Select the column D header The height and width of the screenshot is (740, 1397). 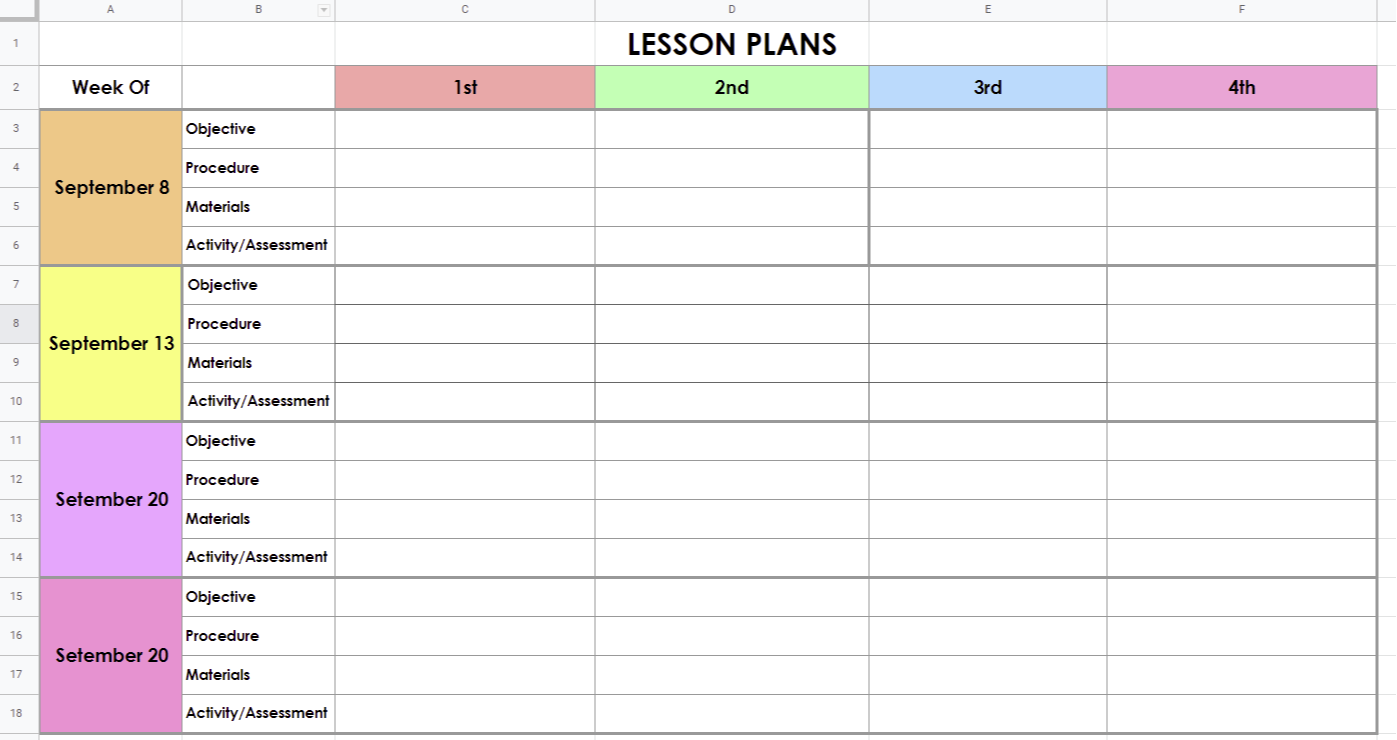pos(732,10)
